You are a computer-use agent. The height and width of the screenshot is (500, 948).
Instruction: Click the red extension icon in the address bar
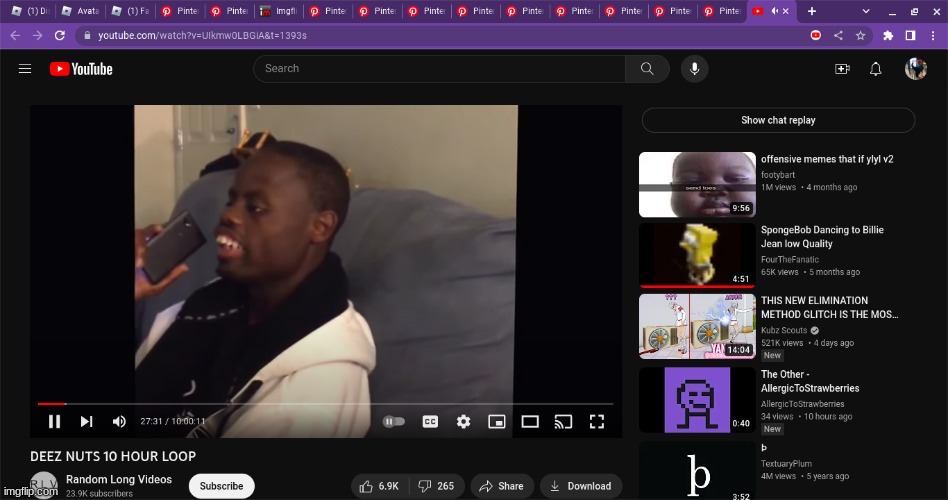(x=816, y=36)
